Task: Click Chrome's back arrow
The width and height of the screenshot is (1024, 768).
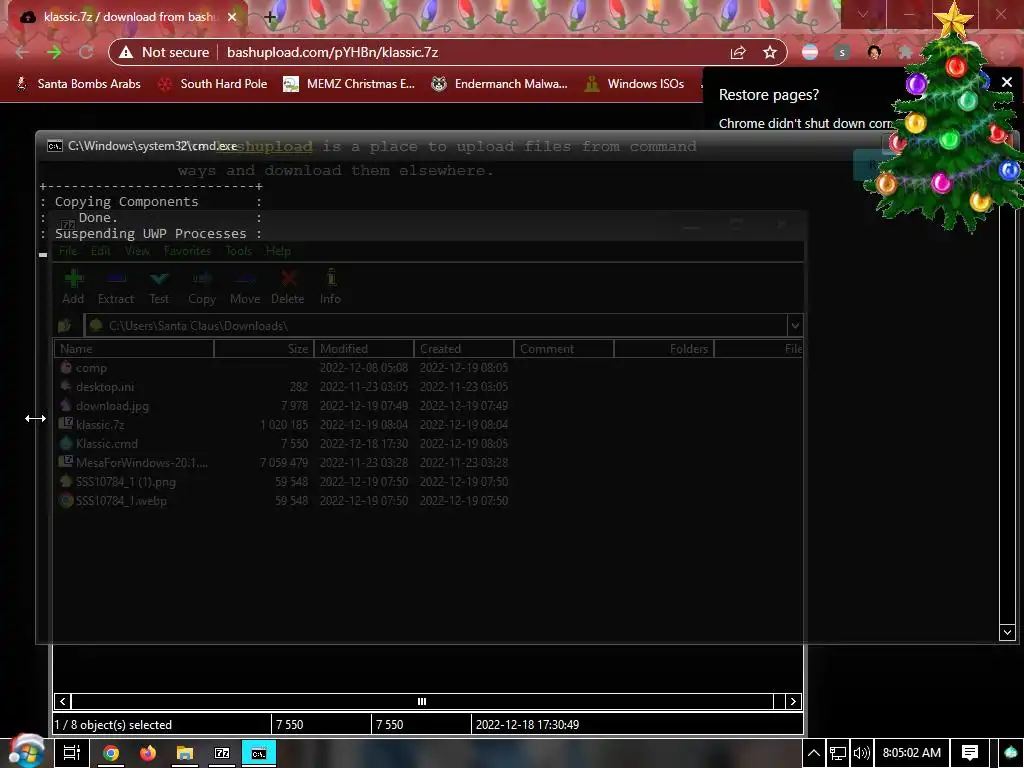Action: coord(22,52)
